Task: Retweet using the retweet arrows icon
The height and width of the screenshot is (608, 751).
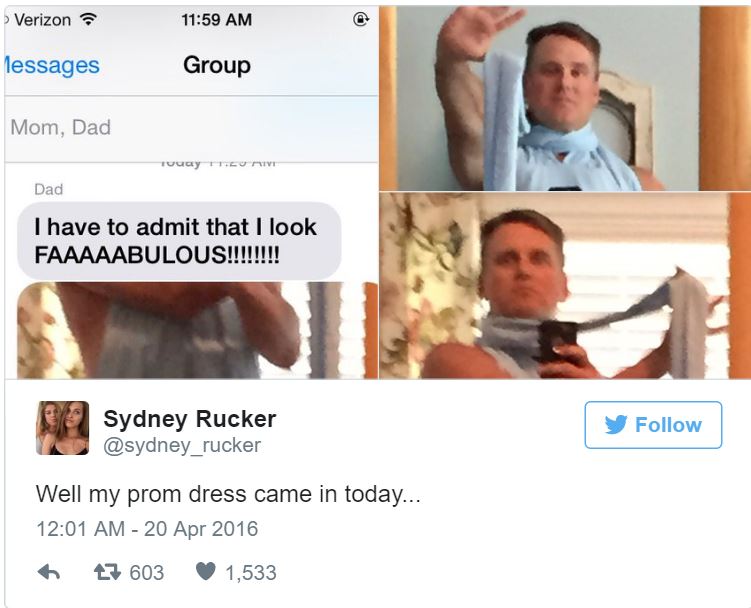Action: [x=107, y=572]
